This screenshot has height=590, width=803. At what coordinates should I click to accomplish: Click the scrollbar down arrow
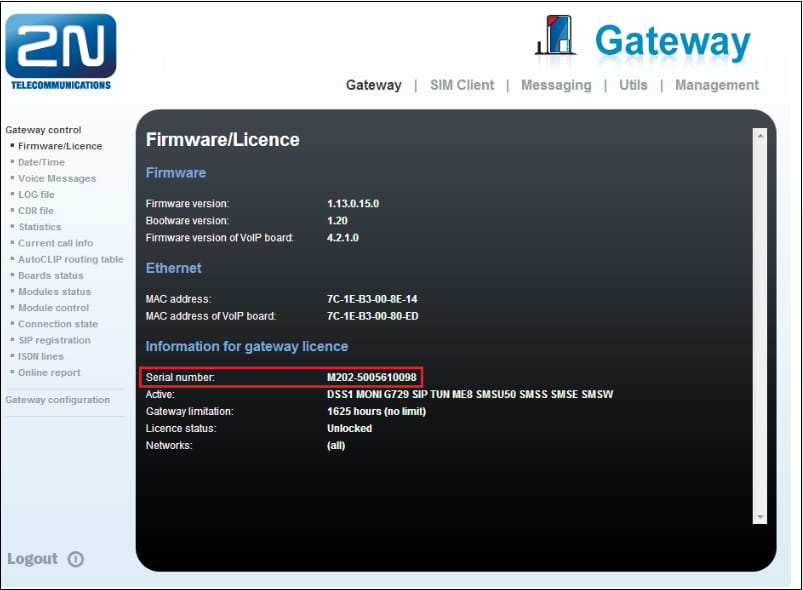[760, 517]
